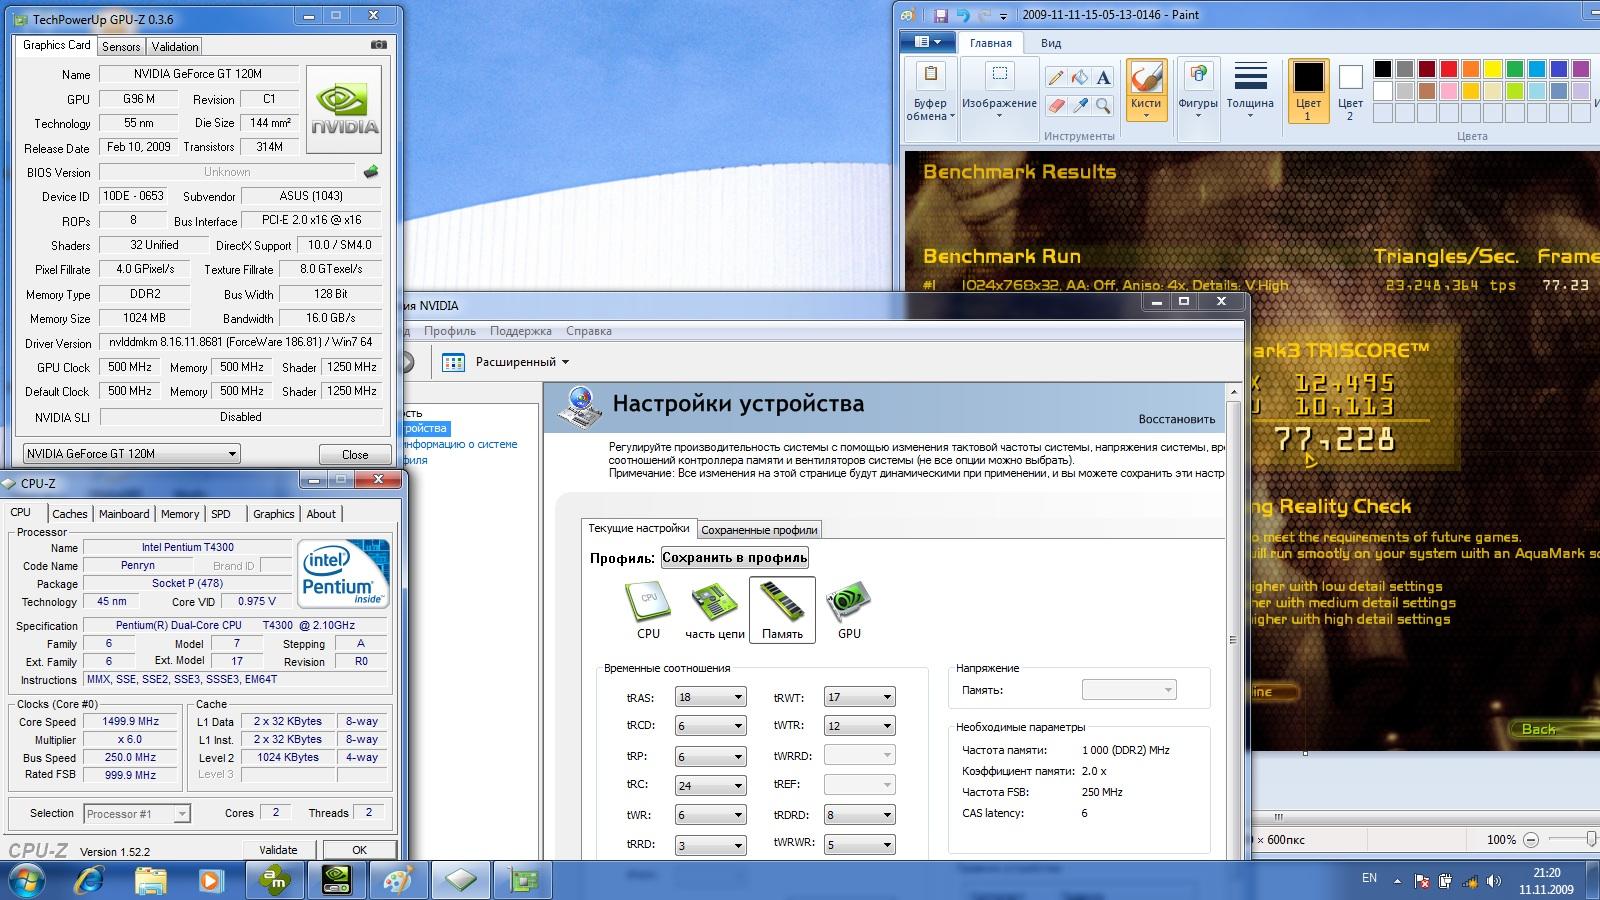Image resolution: width=1600 pixels, height=900 pixels.
Task: Open the tRCD timing dropdown
Action: tap(710, 726)
